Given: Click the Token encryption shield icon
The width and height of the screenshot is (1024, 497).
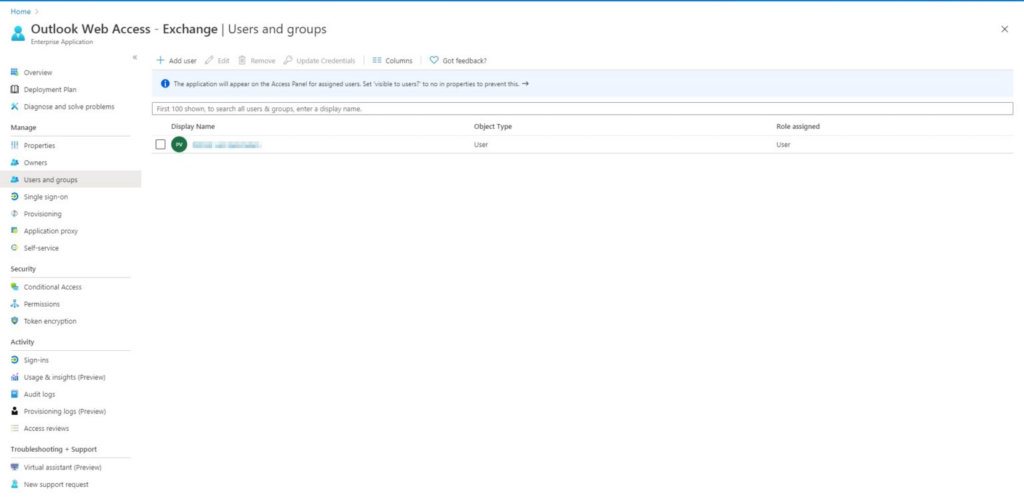Looking at the screenshot, I should [x=14, y=321].
